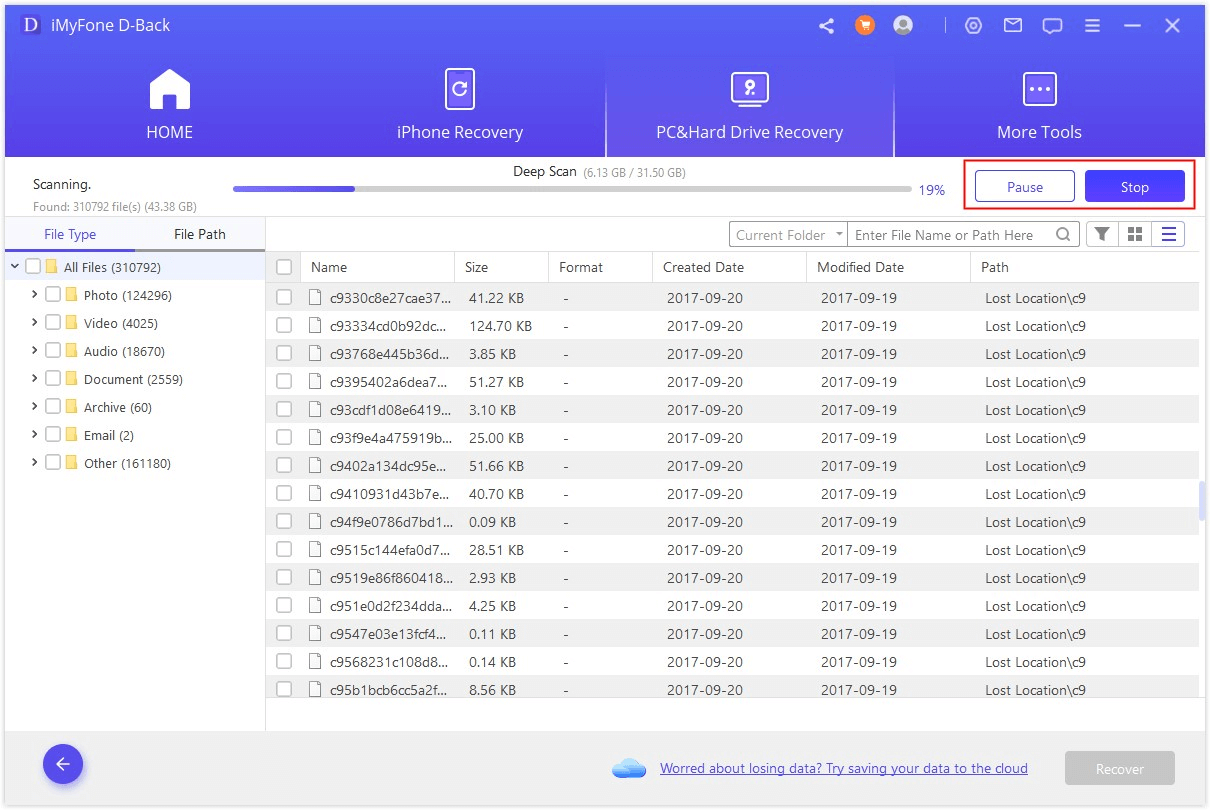
Task: Expand the Document (2559) node
Action: point(35,379)
